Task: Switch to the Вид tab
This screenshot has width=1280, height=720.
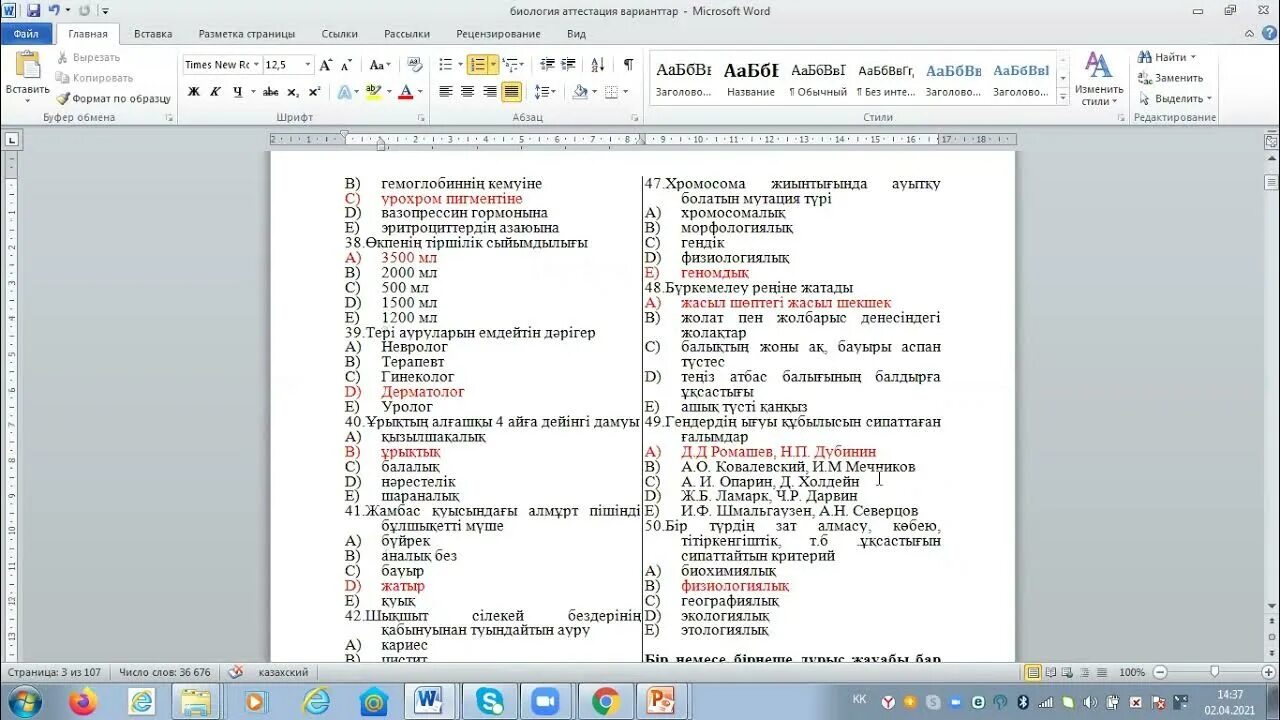Action: (576, 34)
